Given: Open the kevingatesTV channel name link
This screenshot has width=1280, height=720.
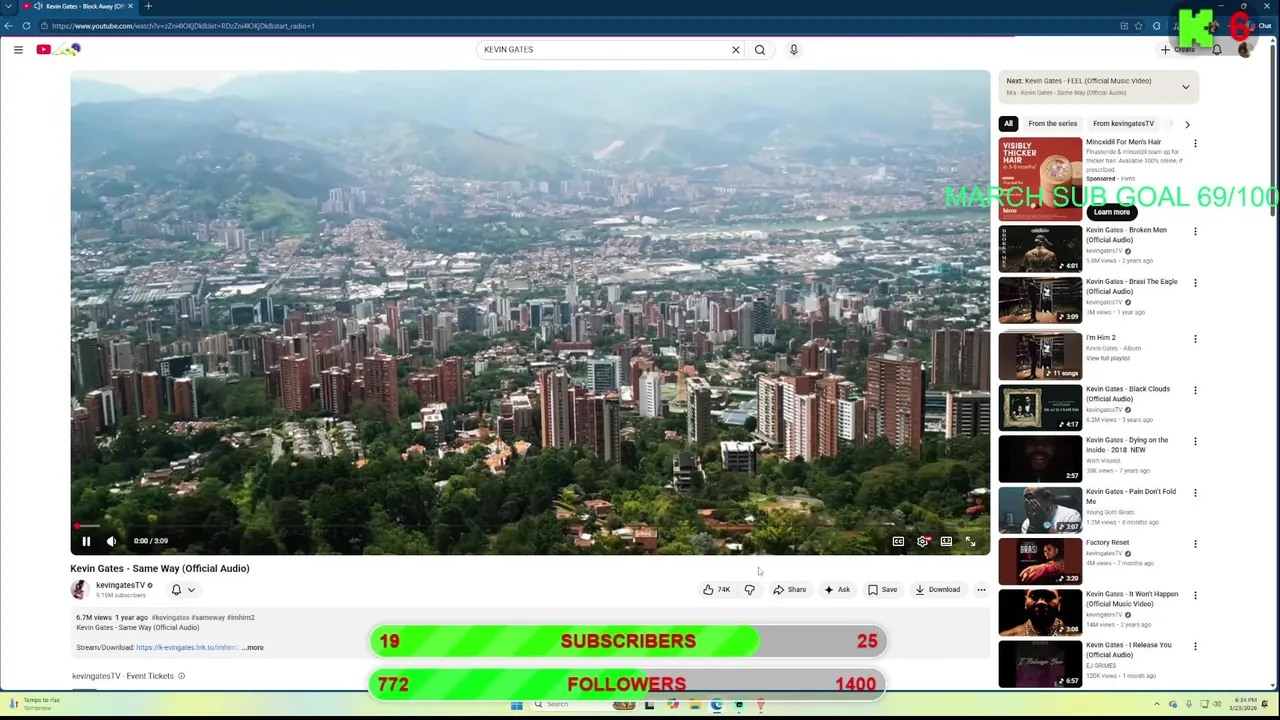Looking at the screenshot, I should [121, 585].
